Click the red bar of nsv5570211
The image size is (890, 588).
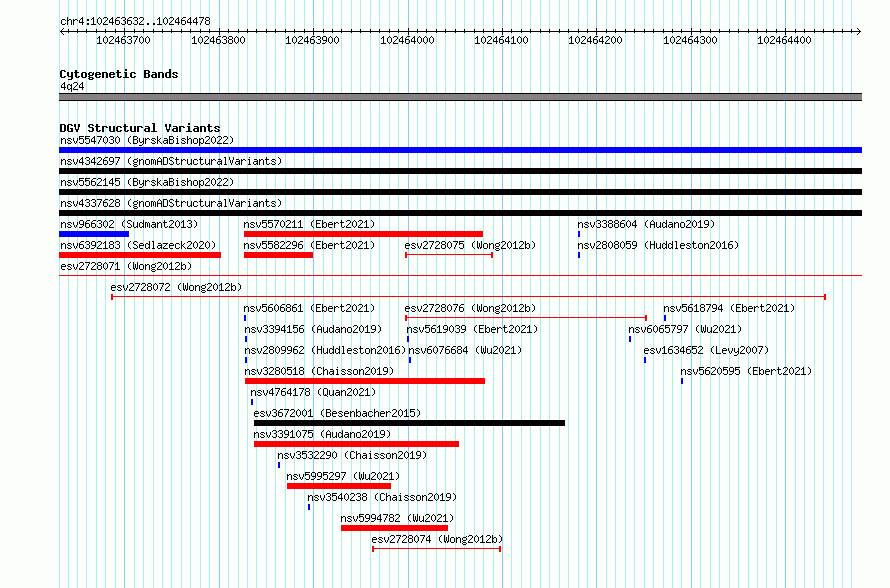click(x=363, y=234)
